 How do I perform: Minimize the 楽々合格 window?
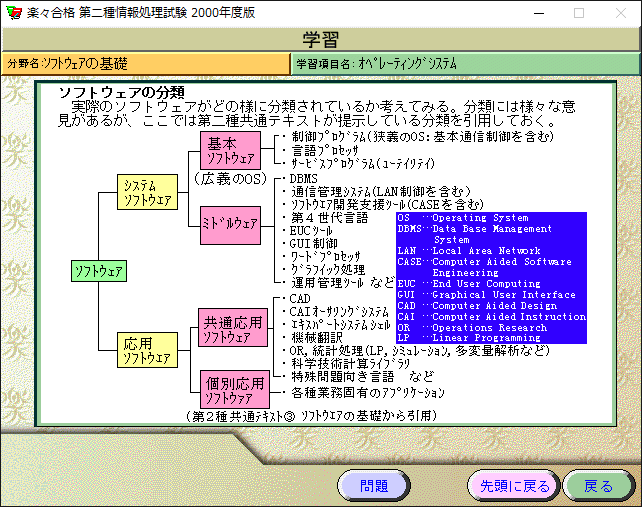point(539,13)
